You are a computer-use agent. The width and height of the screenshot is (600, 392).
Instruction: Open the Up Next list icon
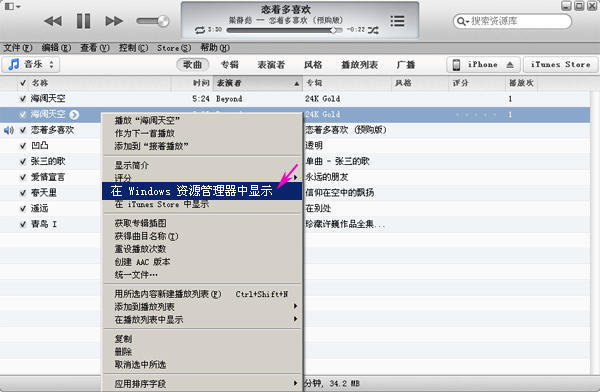click(397, 21)
